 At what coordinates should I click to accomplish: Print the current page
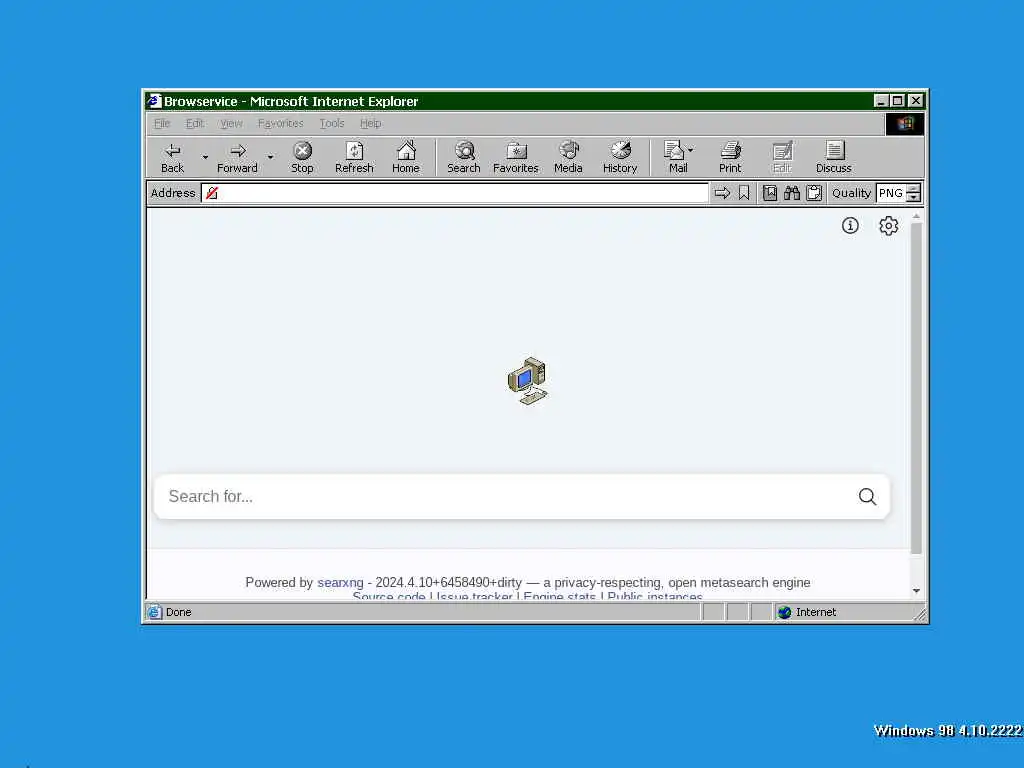click(x=730, y=157)
